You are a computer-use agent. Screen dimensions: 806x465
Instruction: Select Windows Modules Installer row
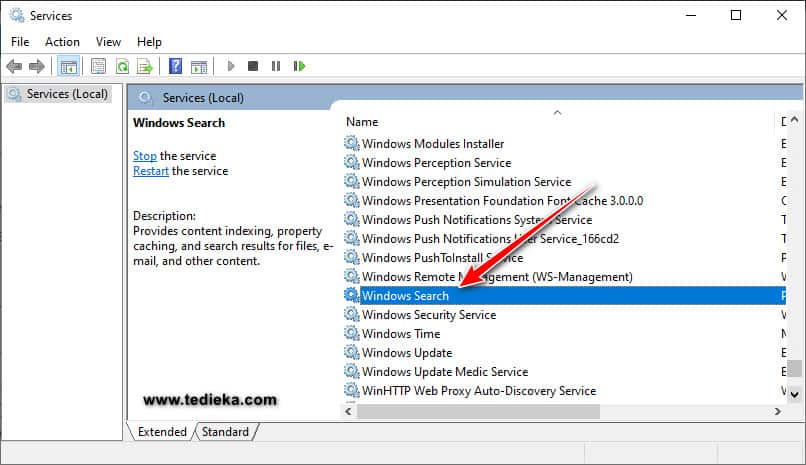[x=564, y=143]
